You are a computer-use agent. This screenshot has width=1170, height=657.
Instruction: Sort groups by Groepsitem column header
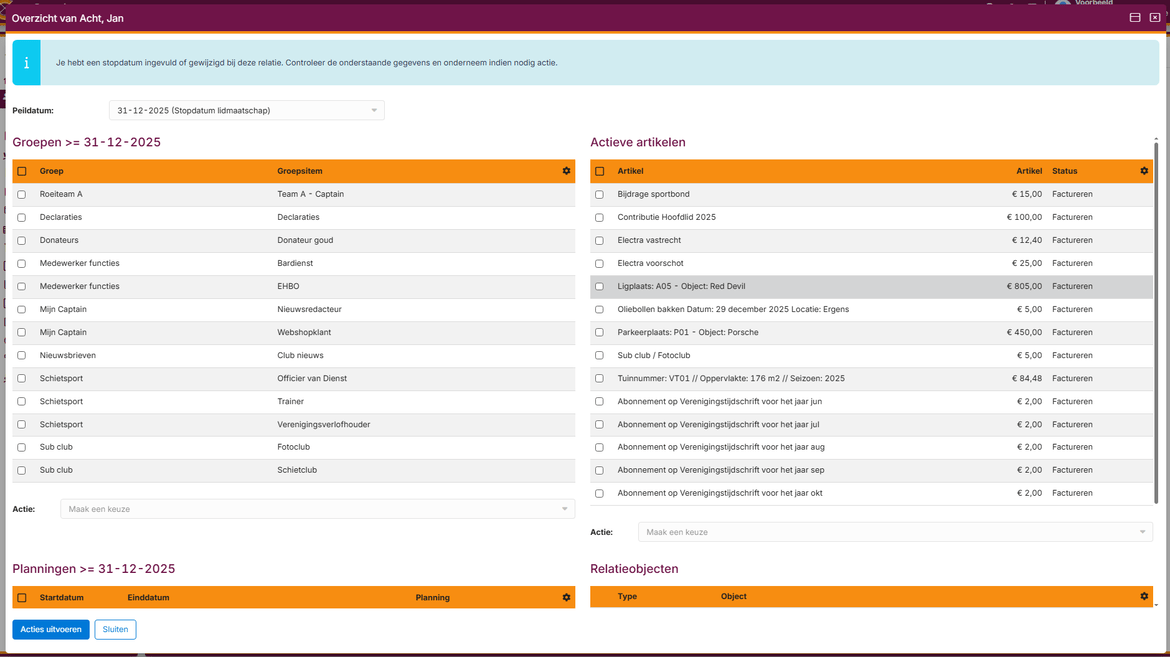tap(300, 171)
